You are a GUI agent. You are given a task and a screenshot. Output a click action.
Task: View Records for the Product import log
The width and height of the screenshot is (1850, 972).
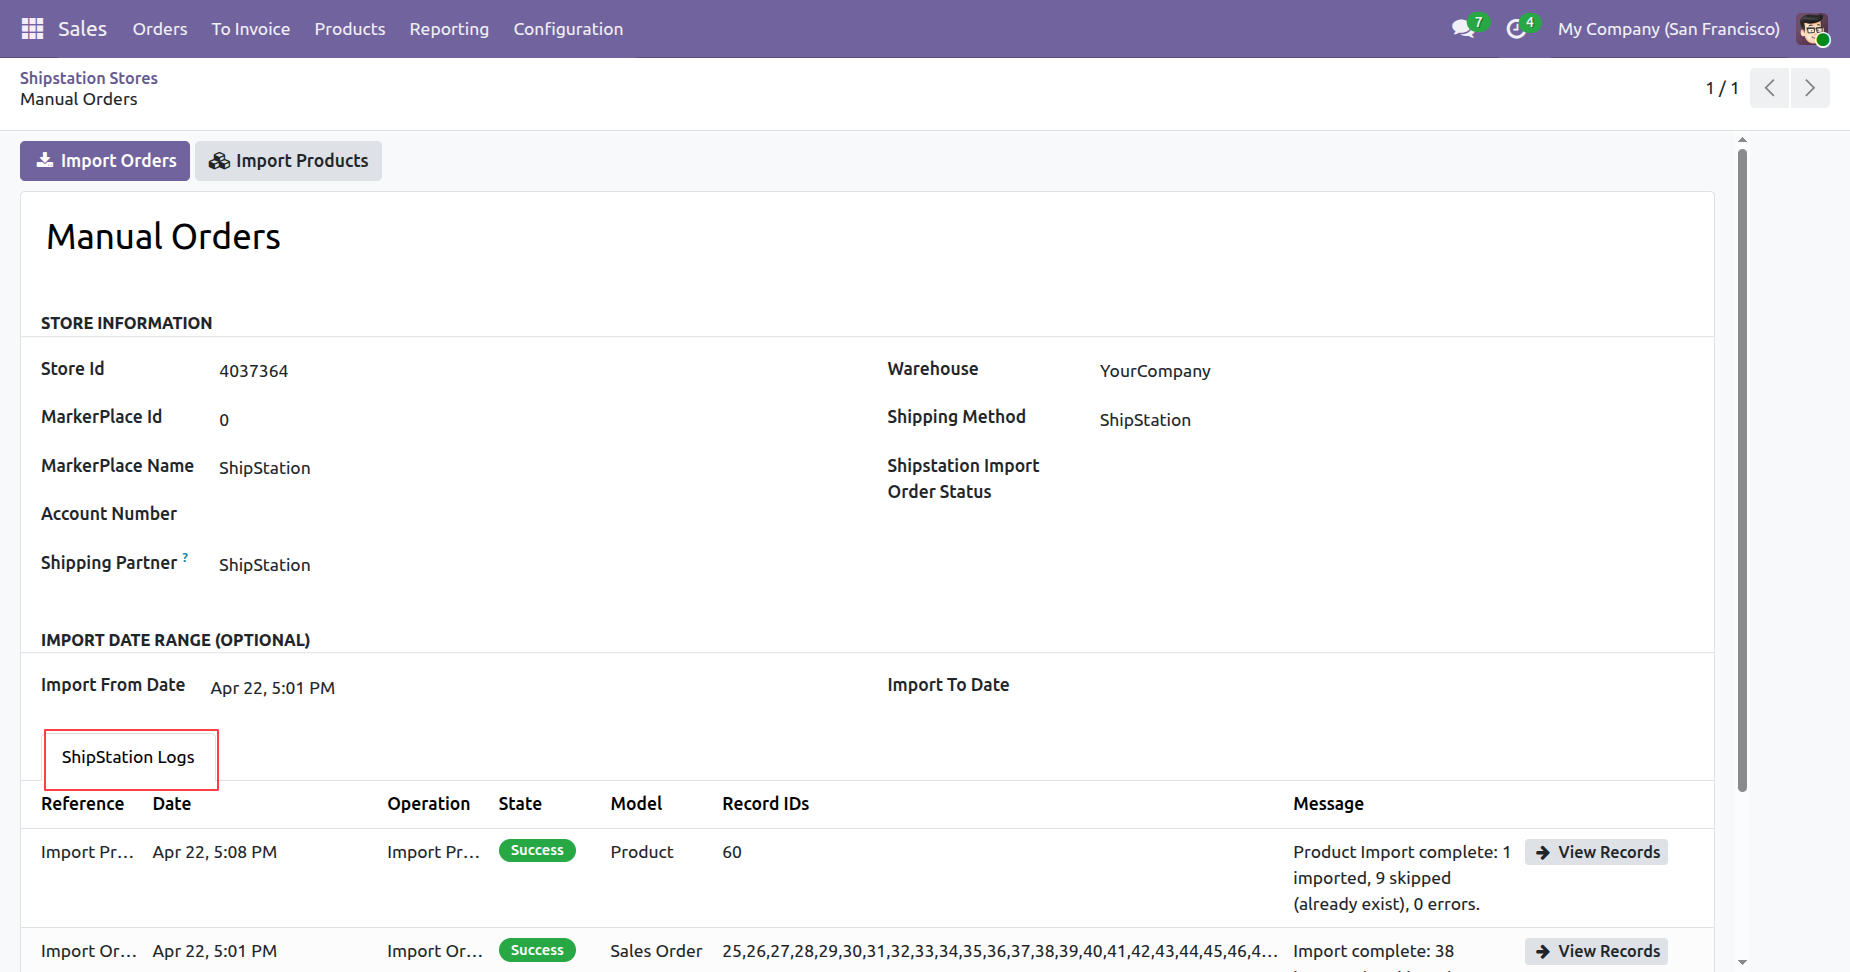pyautogui.click(x=1597, y=852)
